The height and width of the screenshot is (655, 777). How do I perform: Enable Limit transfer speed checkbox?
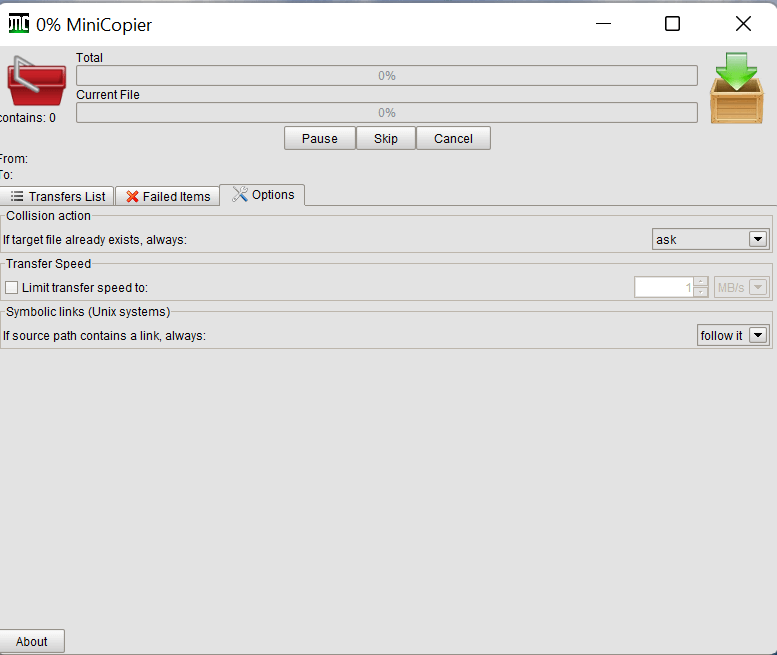[11, 287]
